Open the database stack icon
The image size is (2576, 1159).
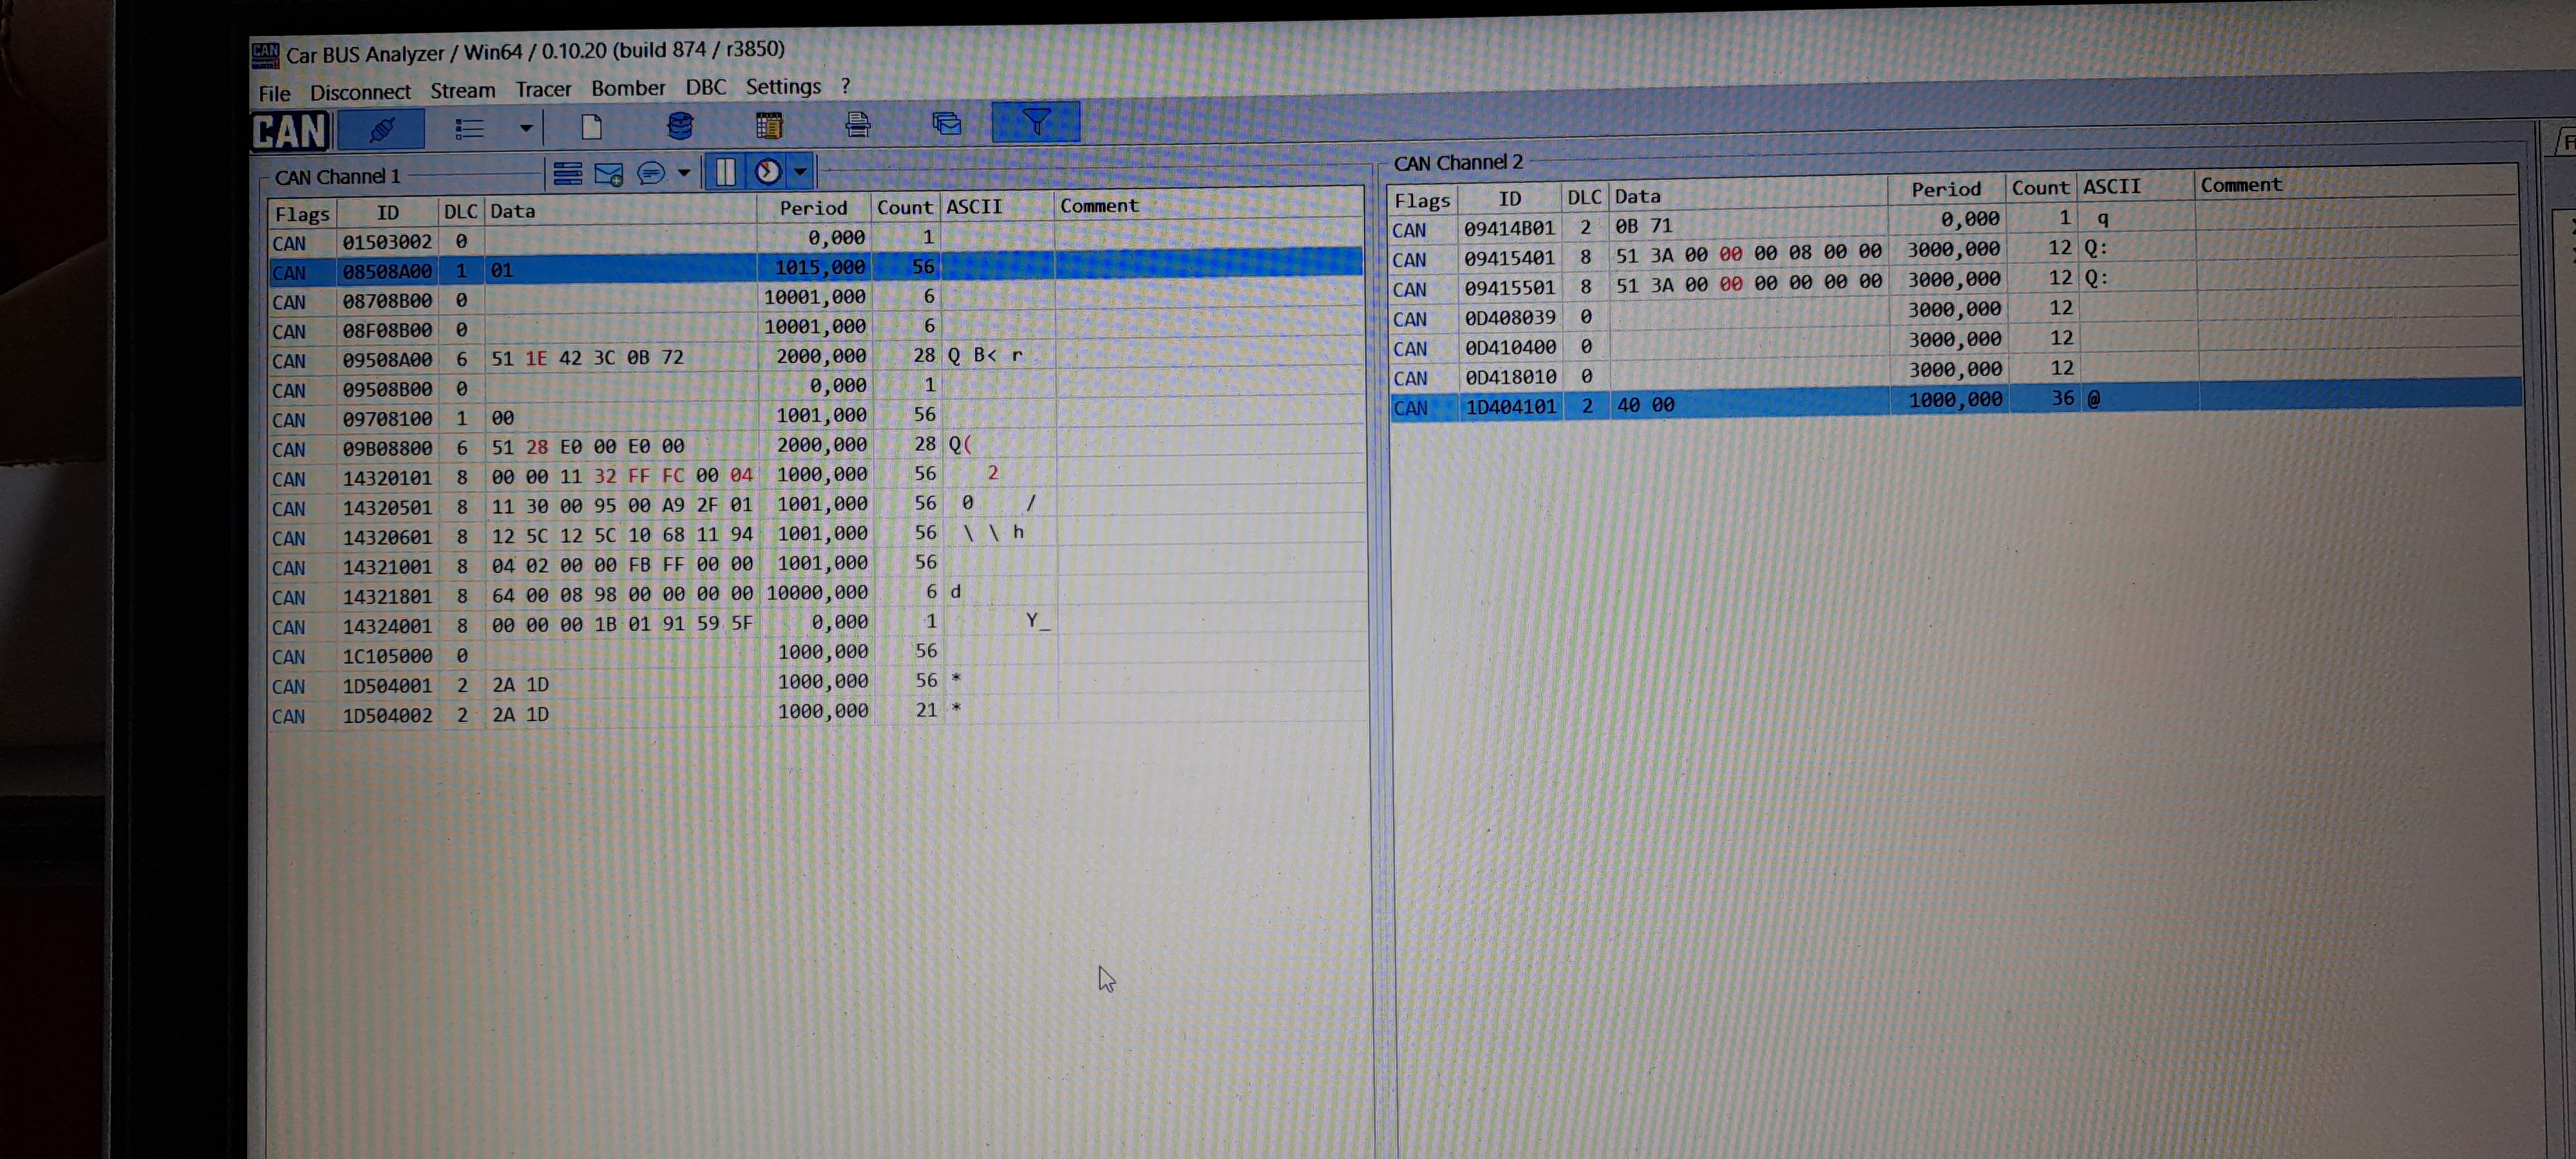point(680,126)
